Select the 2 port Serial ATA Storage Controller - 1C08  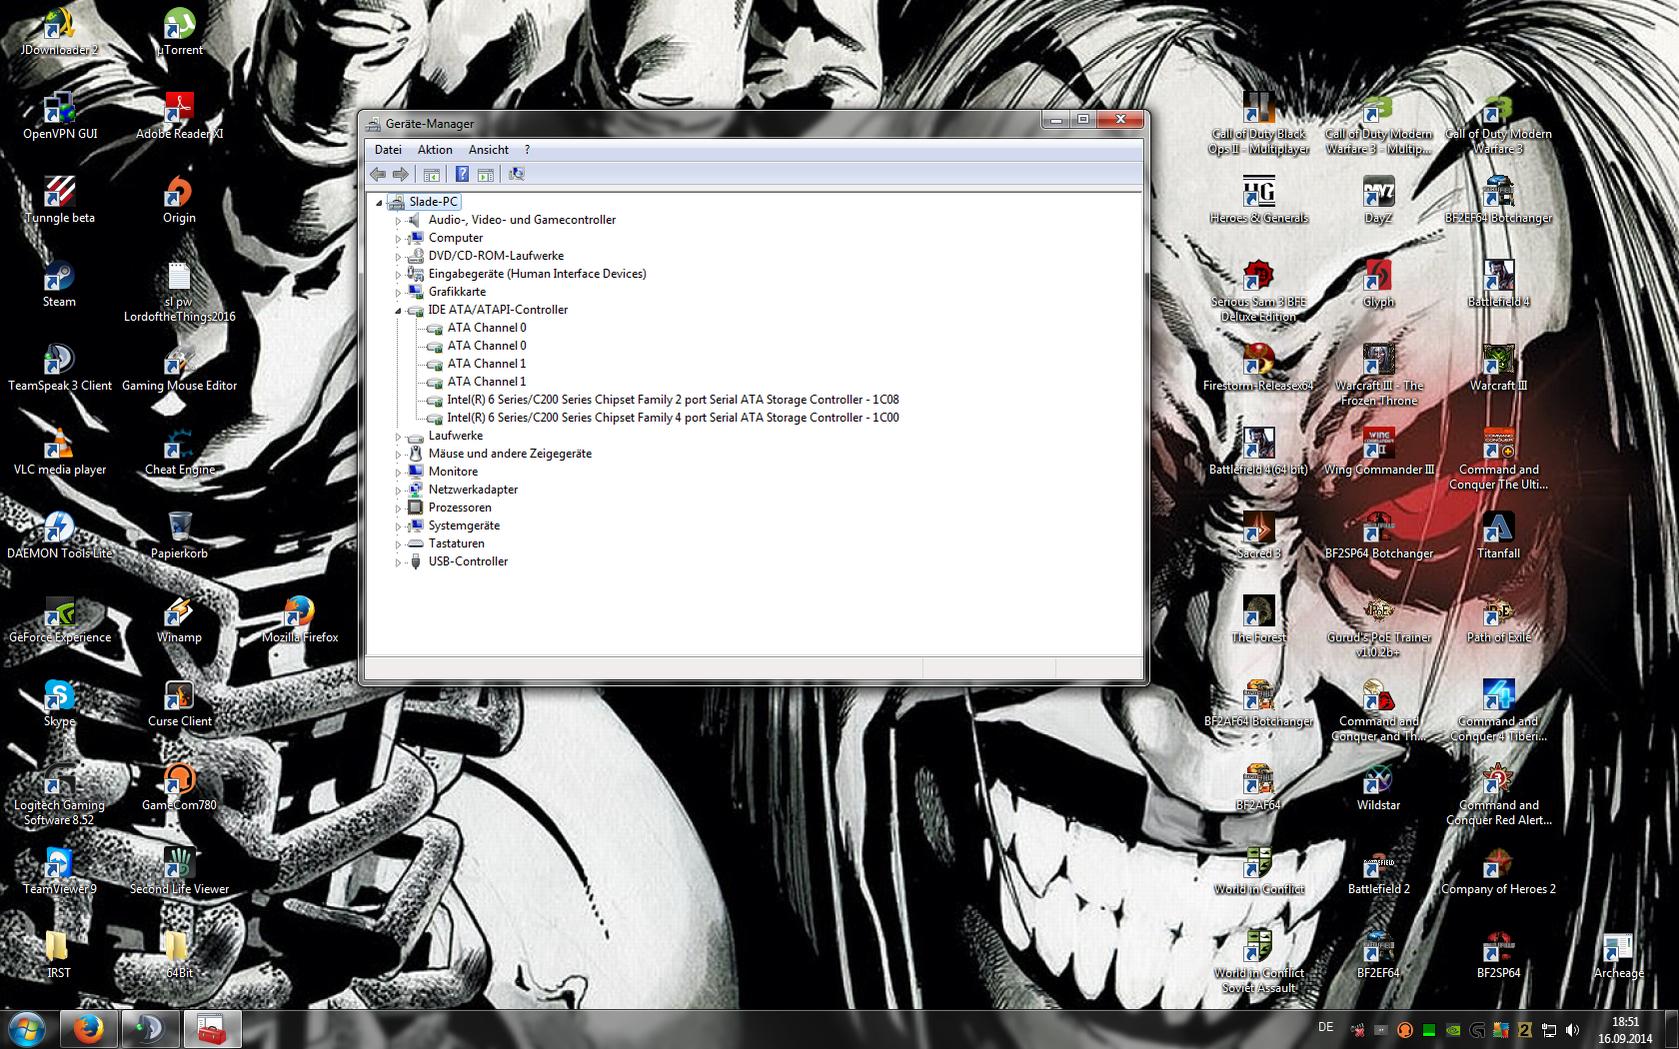673,400
